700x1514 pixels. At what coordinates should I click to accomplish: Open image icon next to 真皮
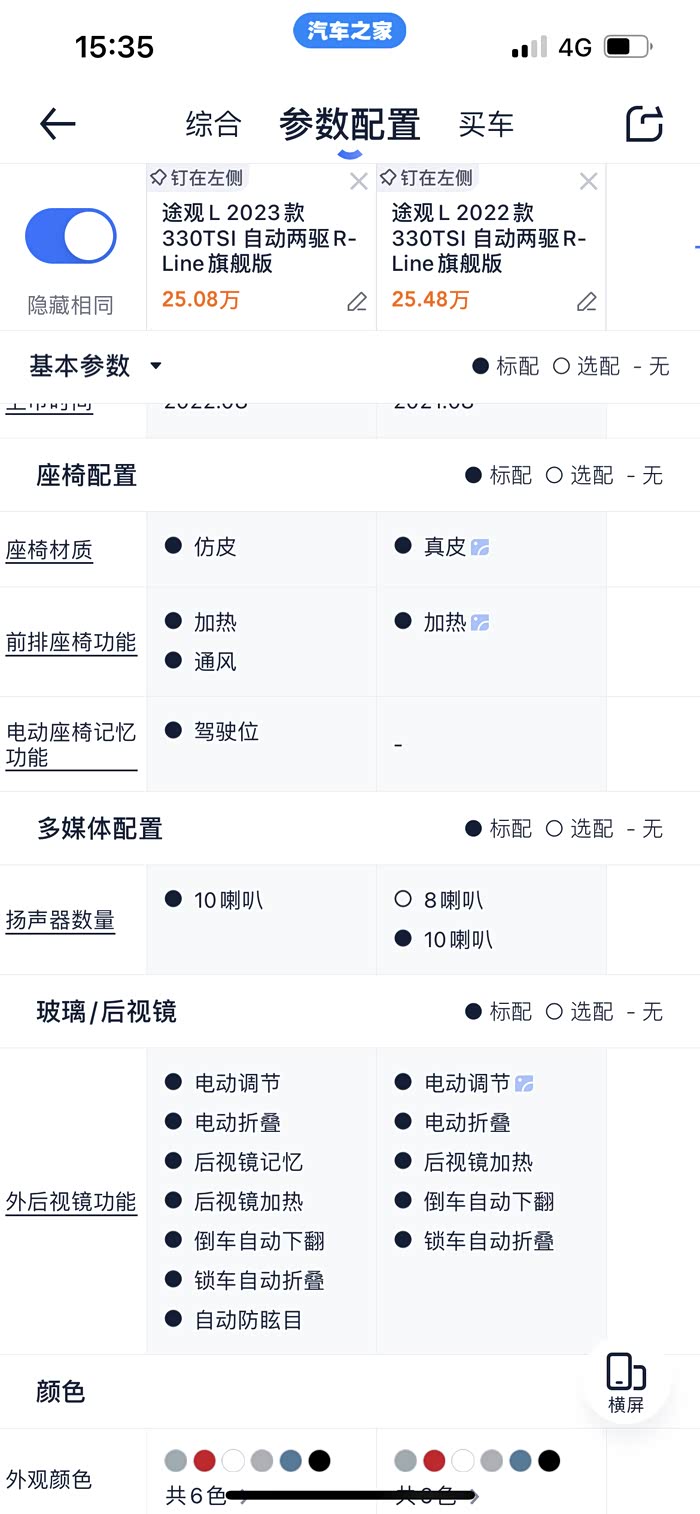coord(480,547)
